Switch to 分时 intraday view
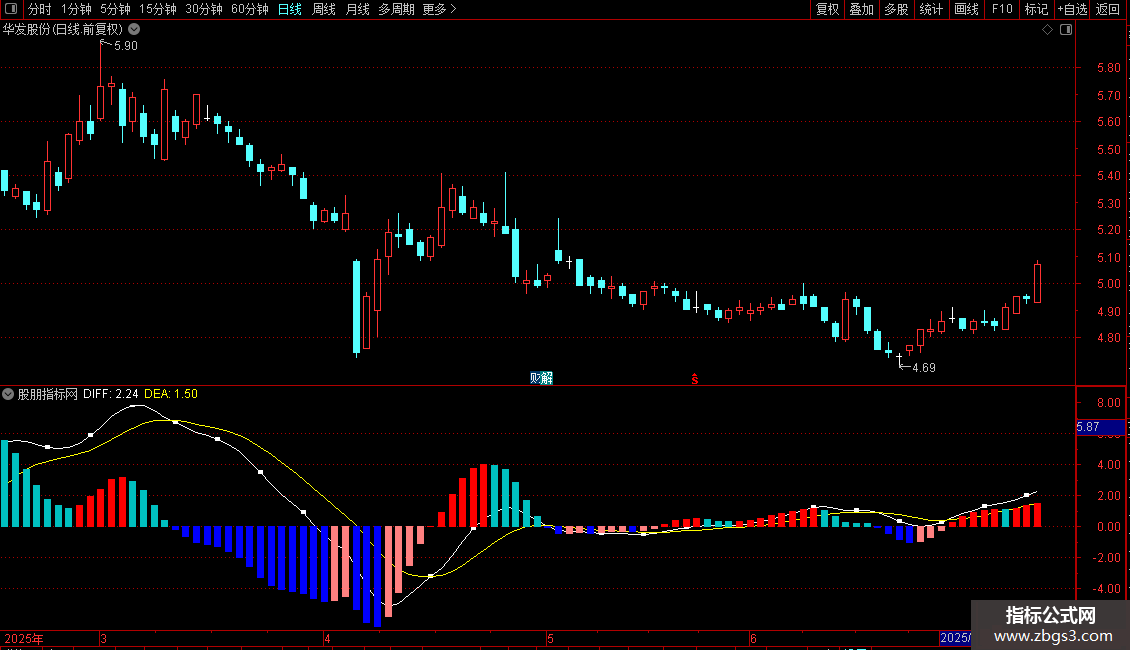The height and width of the screenshot is (650, 1130). pyautogui.click(x=40, y=9)
